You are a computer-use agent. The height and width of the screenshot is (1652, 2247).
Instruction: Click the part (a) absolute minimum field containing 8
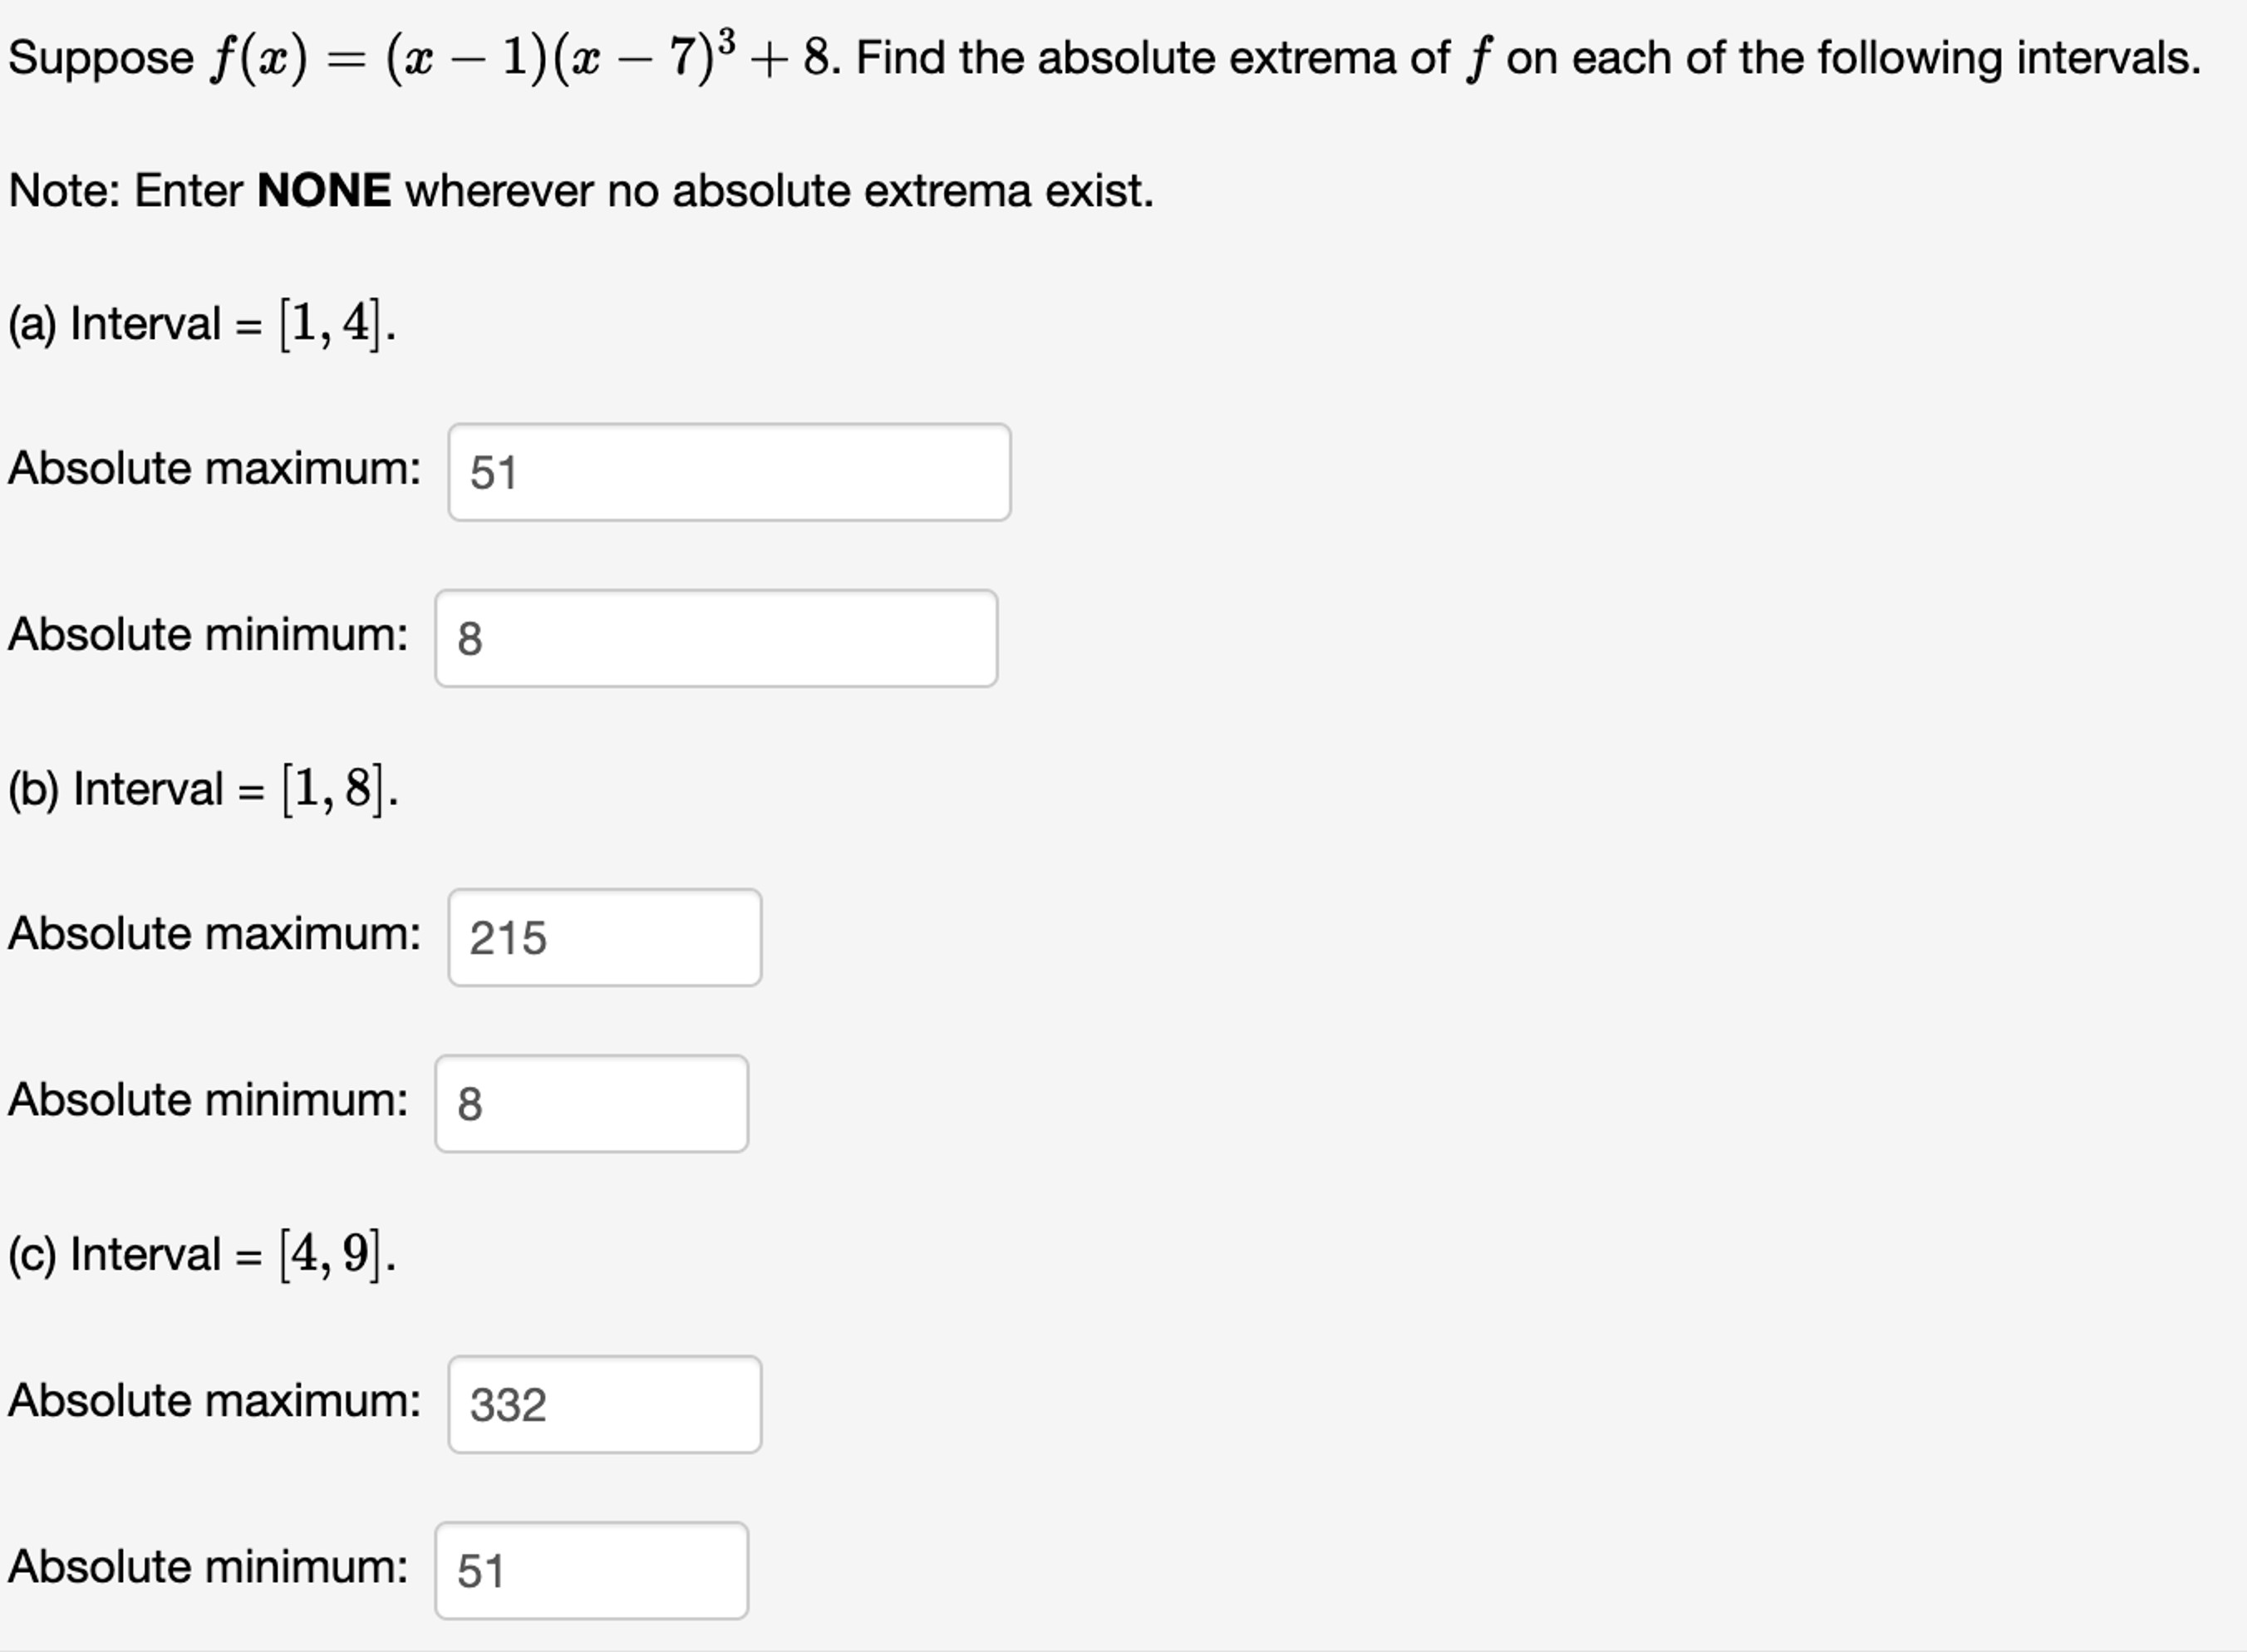click(x=716, y=638)
